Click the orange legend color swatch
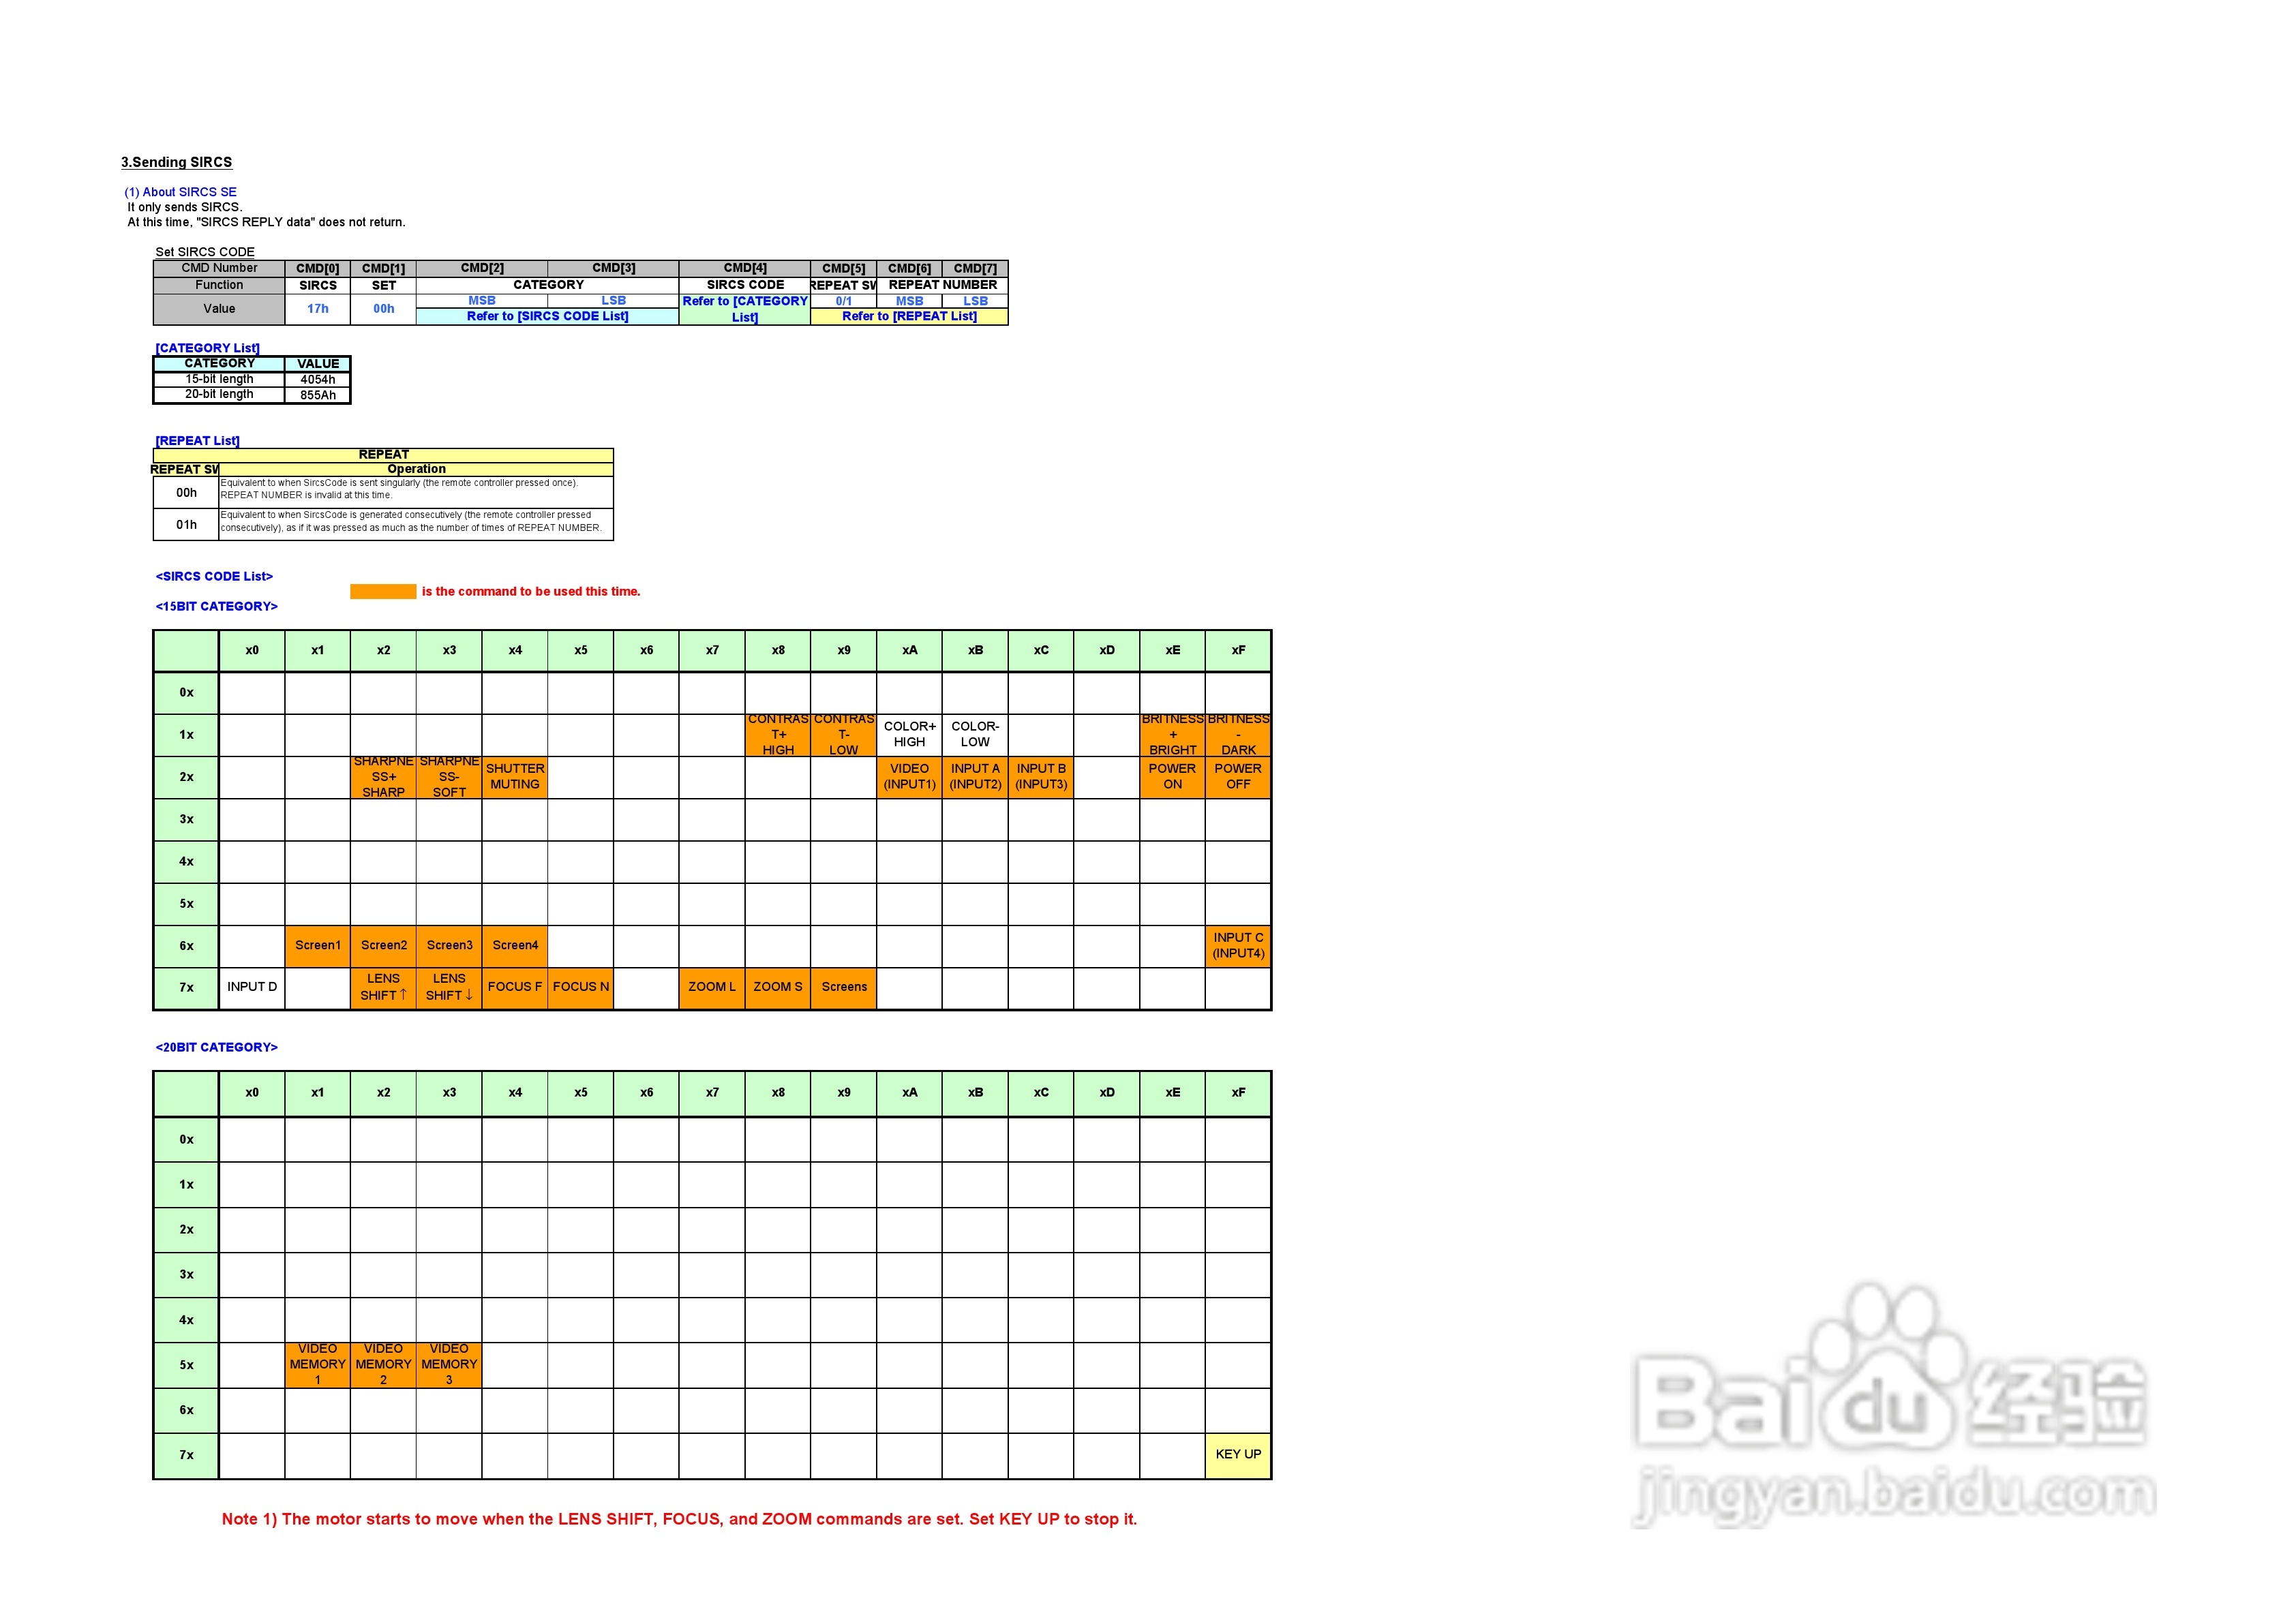Image resolution: width=2296 pixels, height=1622 pixels. [383, 592]
